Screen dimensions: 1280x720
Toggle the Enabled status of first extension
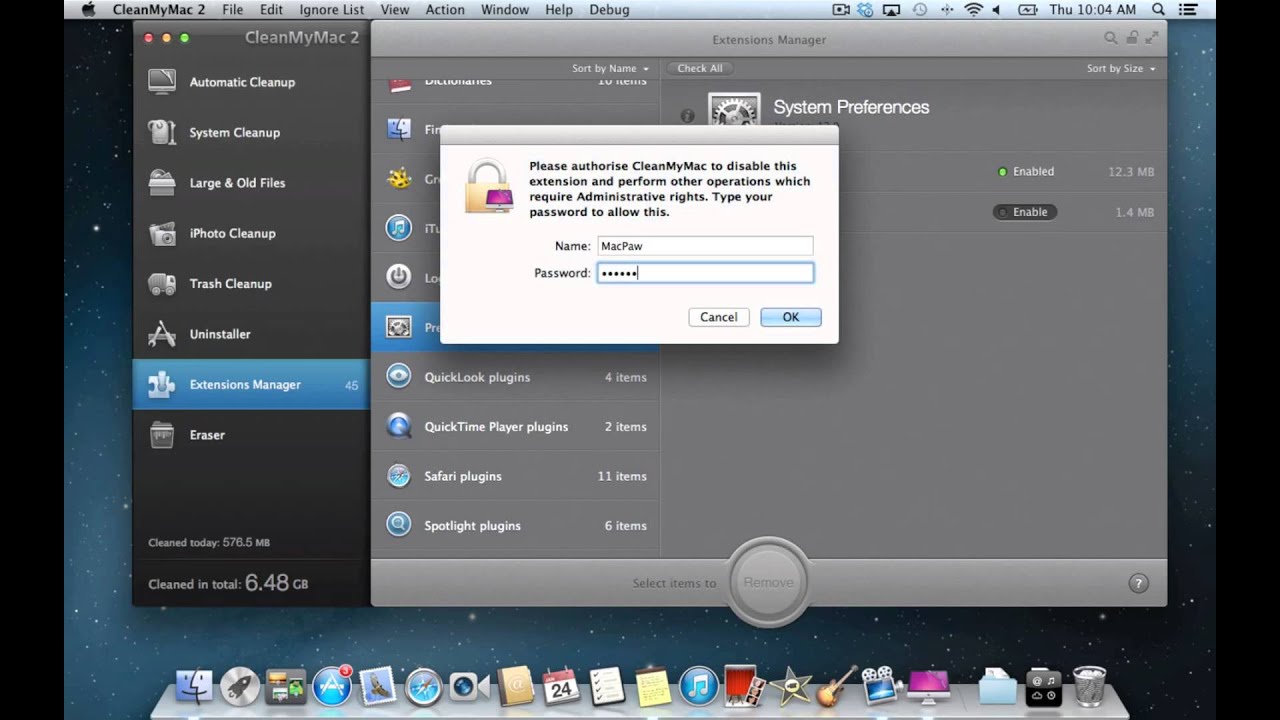pyautogui.click(x=1026, y=171)
